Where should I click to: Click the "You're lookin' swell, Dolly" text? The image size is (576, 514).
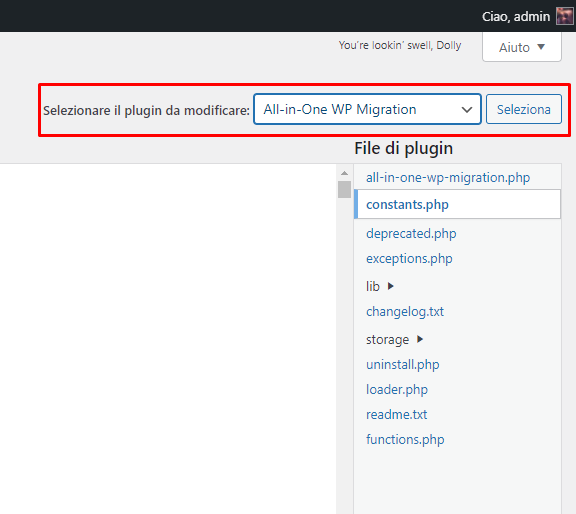[x=400, y=45]
